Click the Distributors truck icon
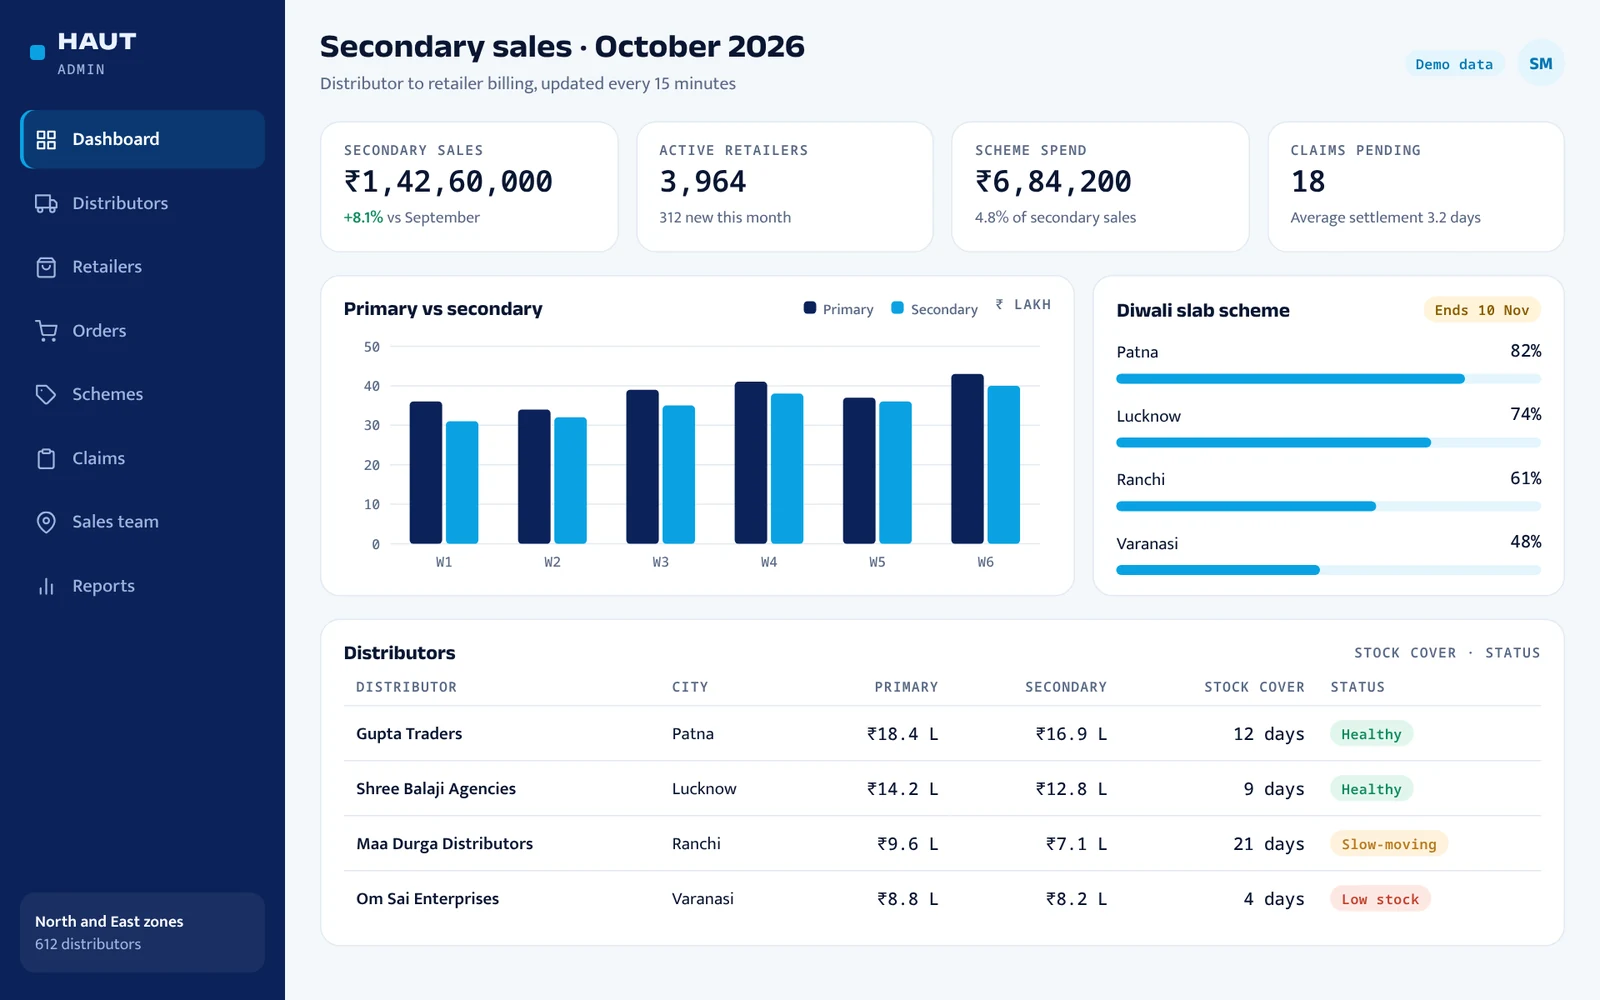The image size is (1600, 1000). click(x=46, y=204)
